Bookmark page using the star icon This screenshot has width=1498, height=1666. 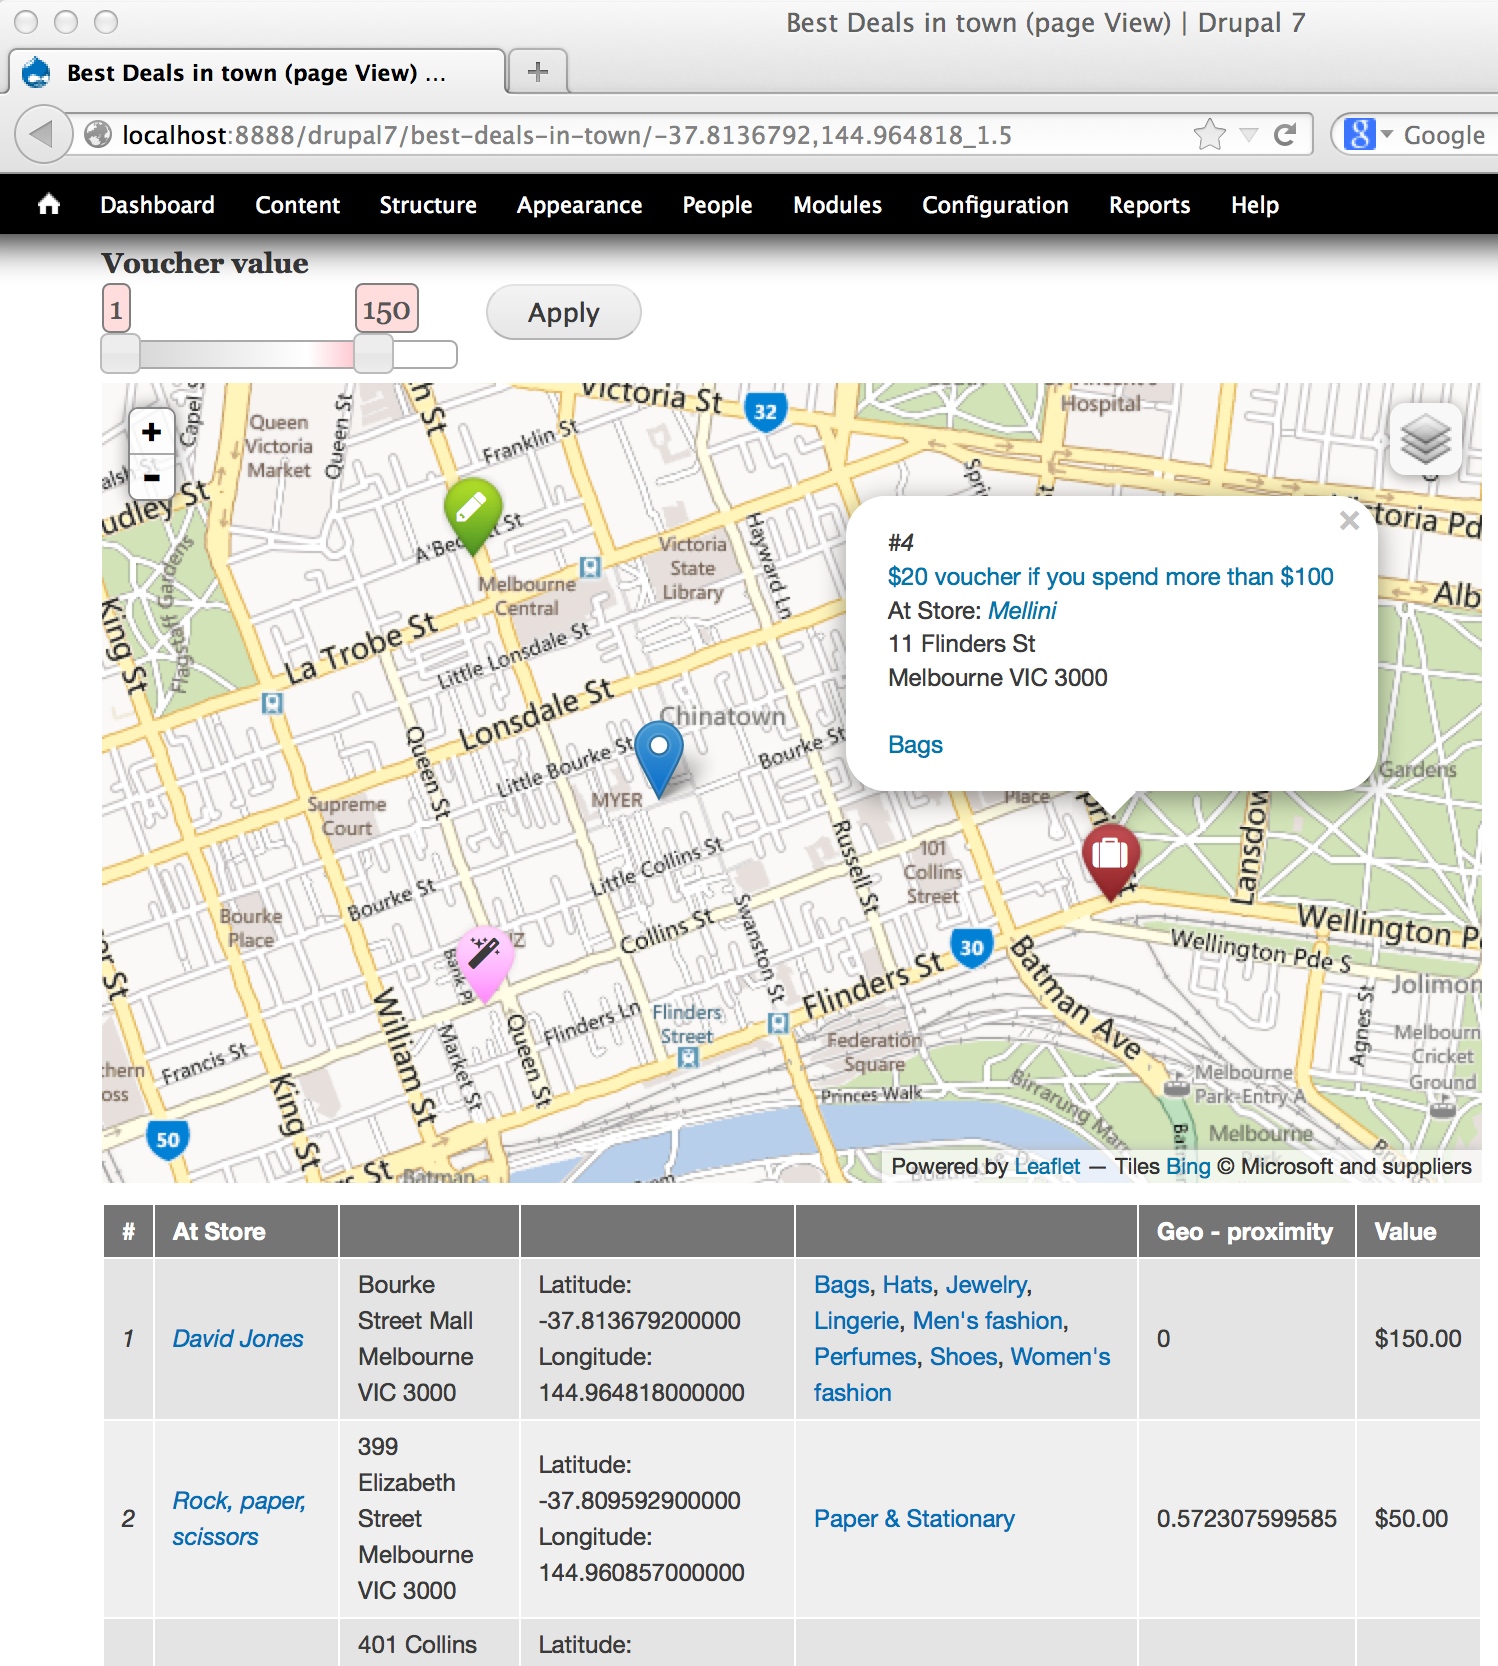click(x=1210, y=135)
